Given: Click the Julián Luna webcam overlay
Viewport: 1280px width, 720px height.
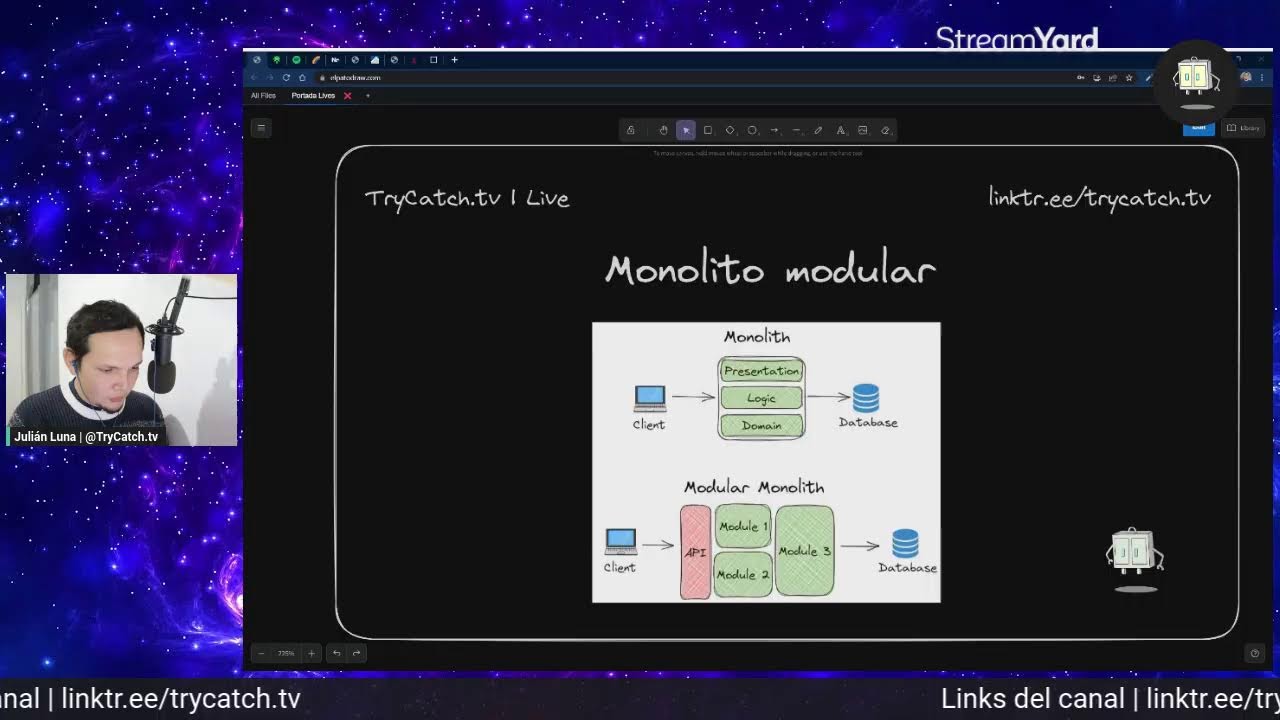Looking at the screenshot, I should click(122, 360).
